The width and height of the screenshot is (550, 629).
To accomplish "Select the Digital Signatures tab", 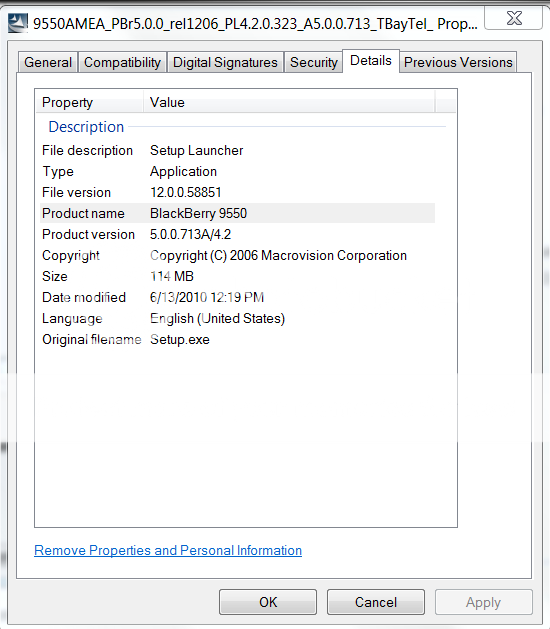I will click(x=225, y=62).
